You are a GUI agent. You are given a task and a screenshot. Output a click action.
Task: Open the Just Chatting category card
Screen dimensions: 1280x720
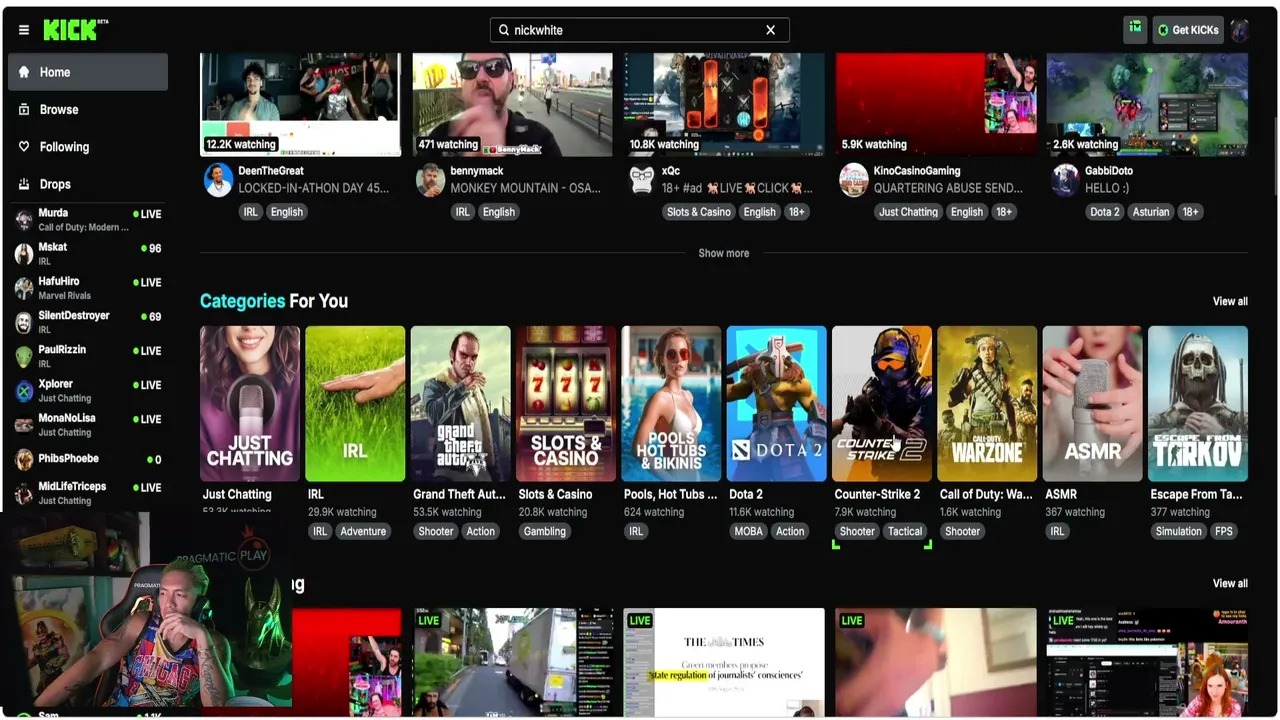[x=250, y=403]
